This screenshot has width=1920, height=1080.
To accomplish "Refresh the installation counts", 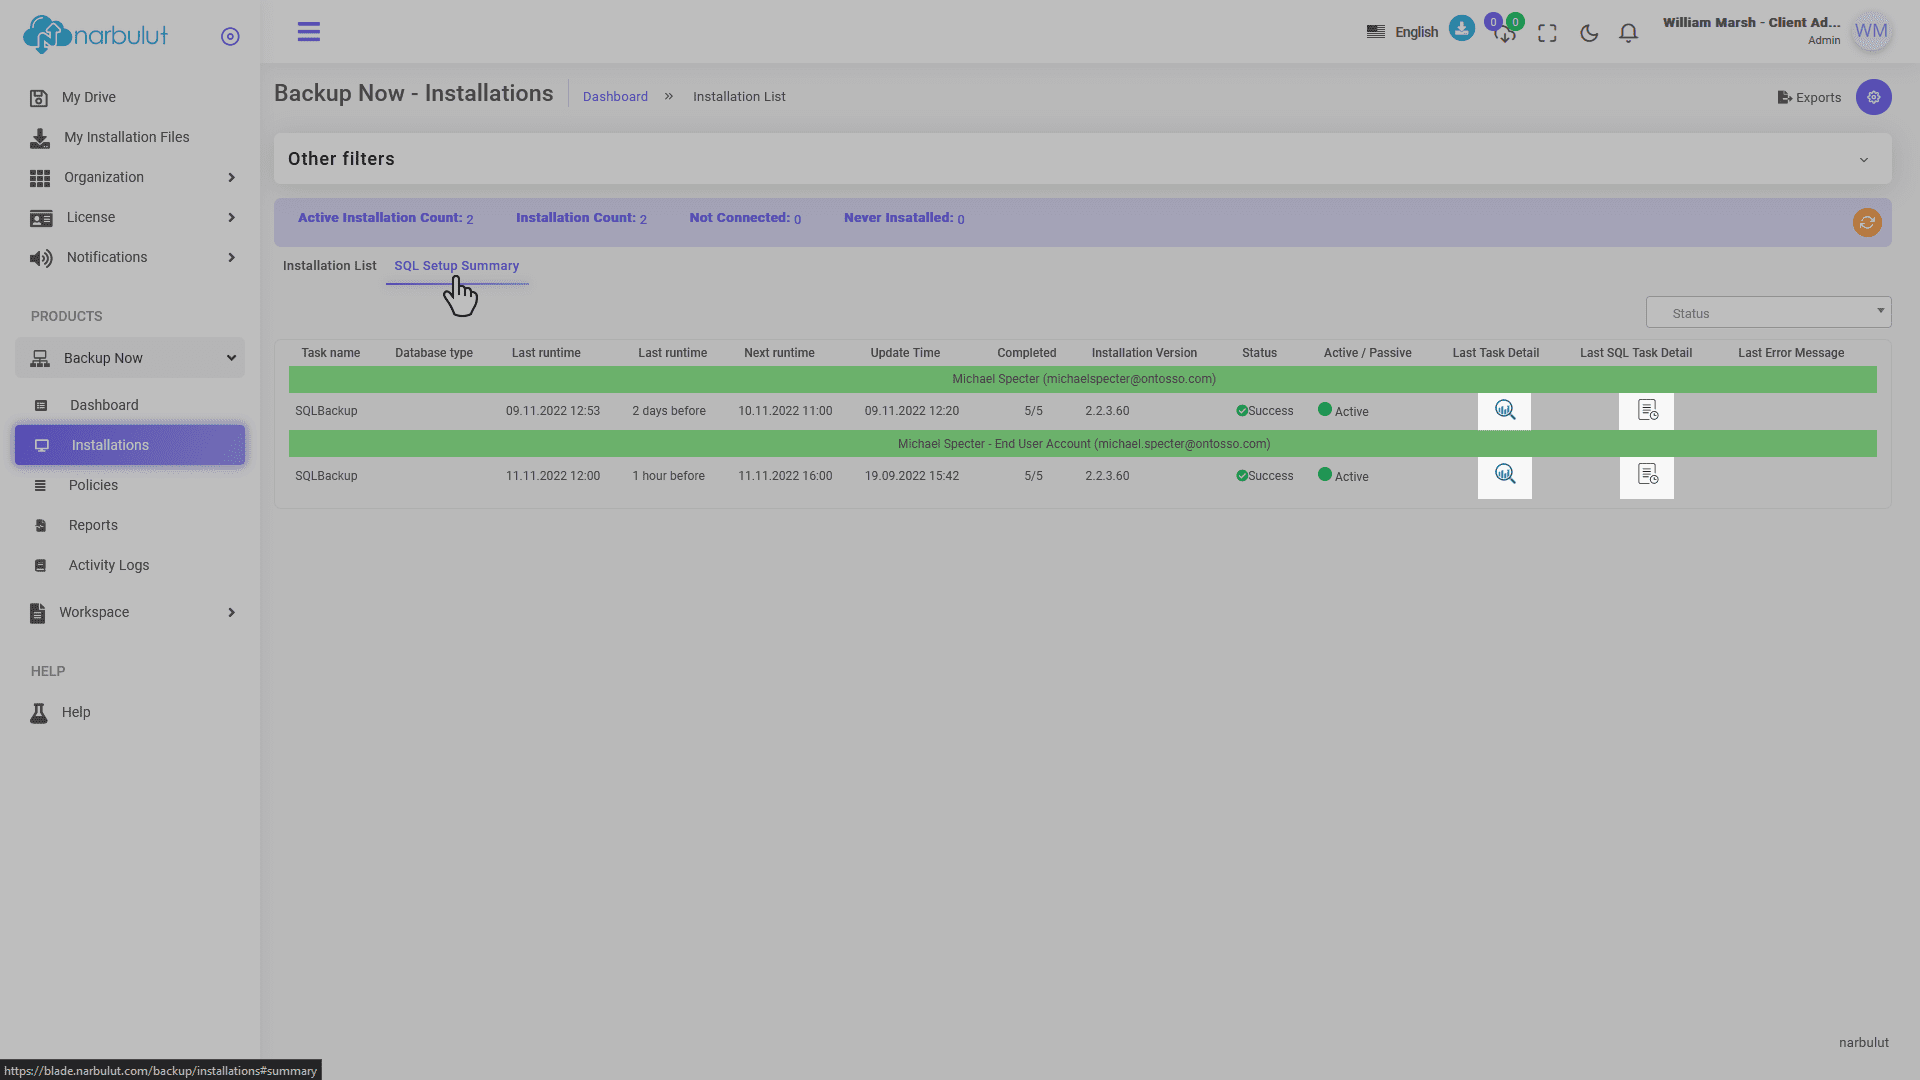I will coord(1867,222).
